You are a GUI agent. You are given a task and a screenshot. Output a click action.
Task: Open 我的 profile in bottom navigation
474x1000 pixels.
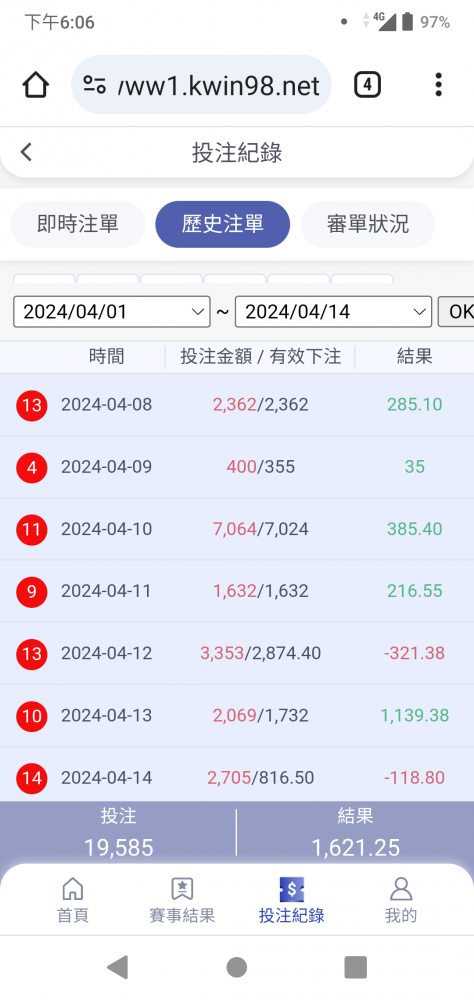[401, 901]
